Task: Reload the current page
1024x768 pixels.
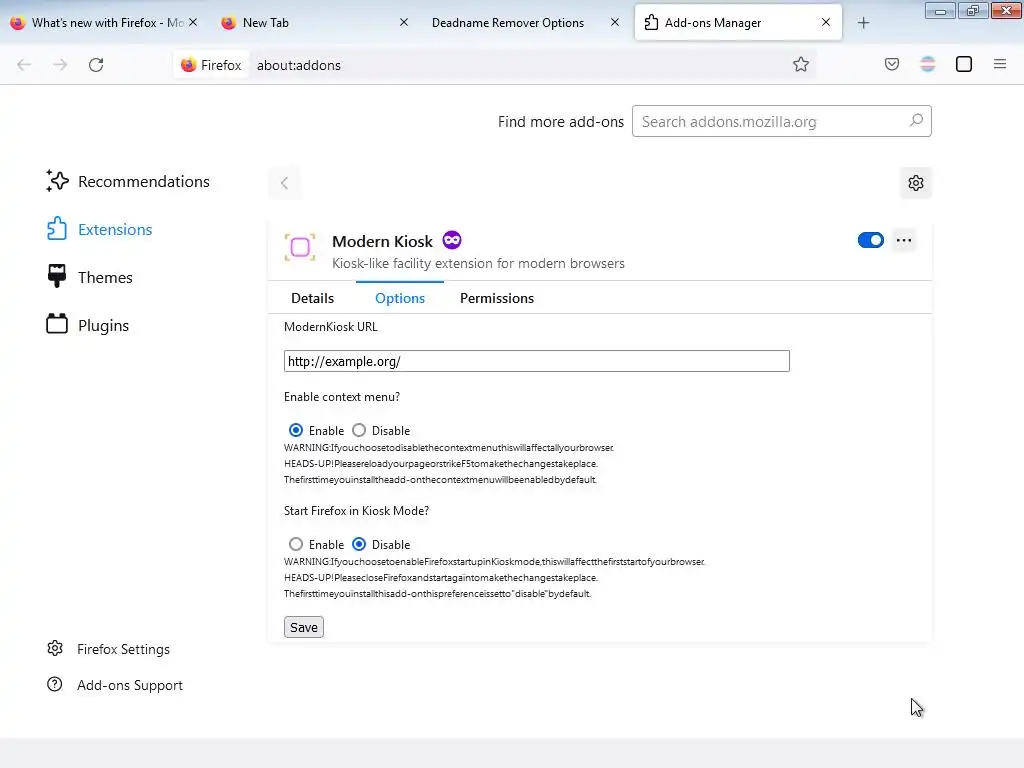Action: tap(96, 65)
